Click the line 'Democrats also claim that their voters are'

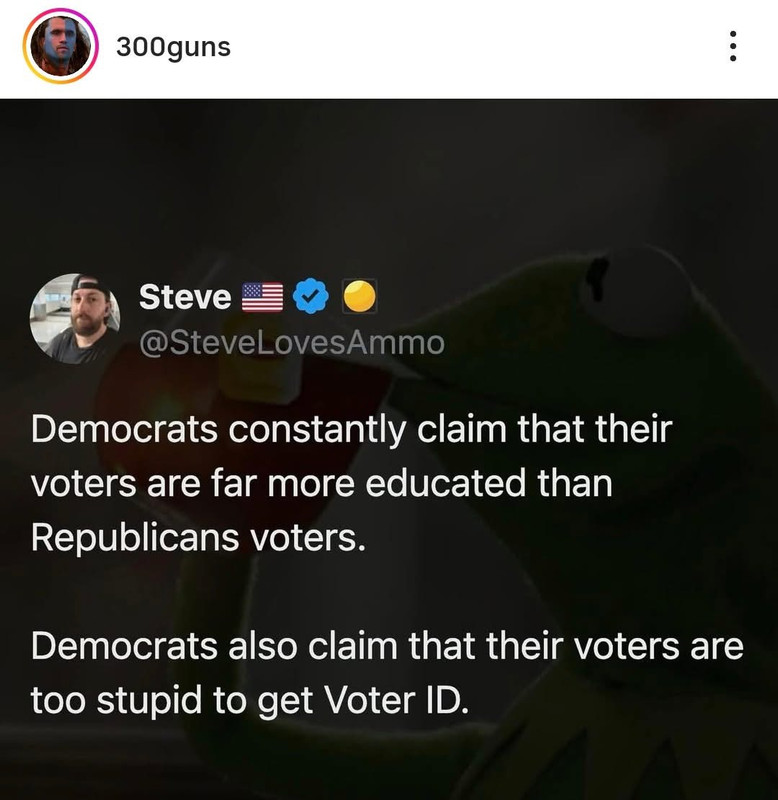[x=387, y=646]
